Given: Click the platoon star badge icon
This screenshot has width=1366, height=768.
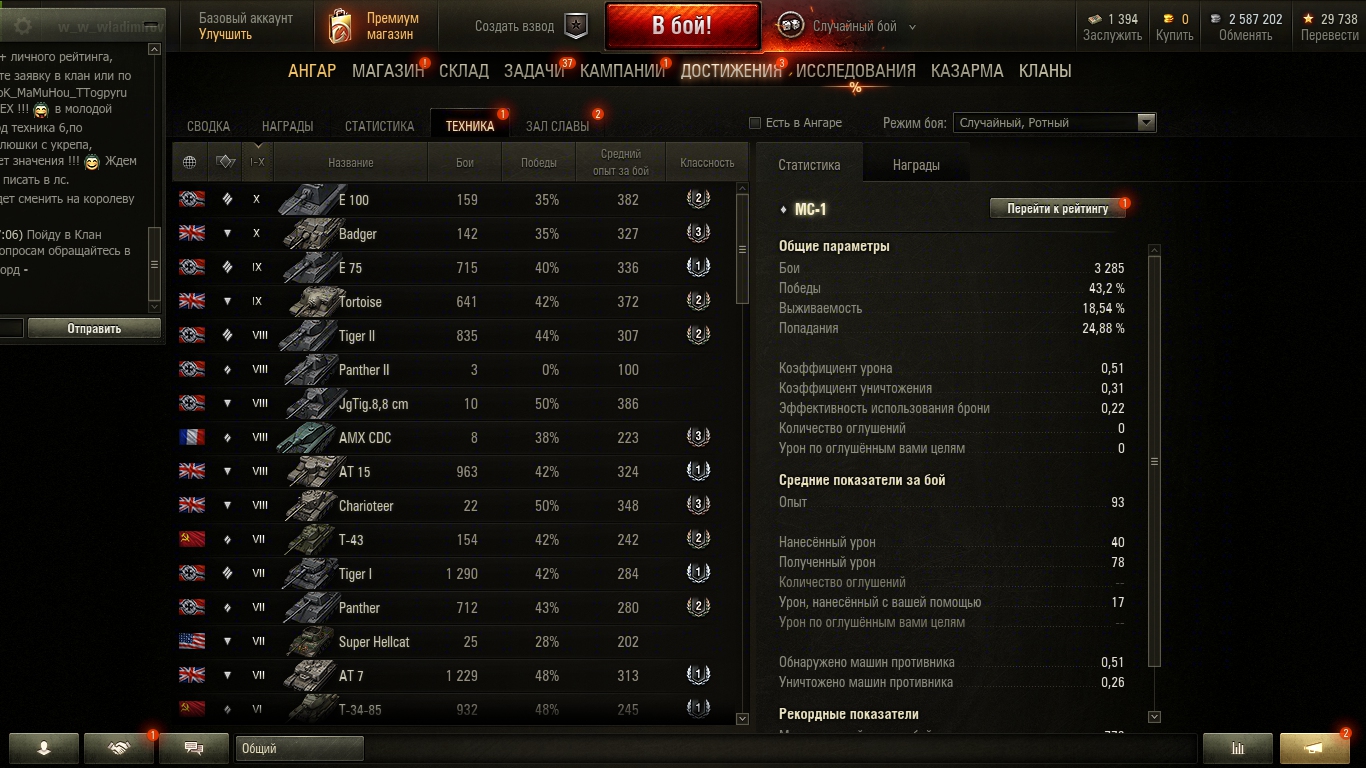Looking at the screenshot, I should (x=576, y=26).
